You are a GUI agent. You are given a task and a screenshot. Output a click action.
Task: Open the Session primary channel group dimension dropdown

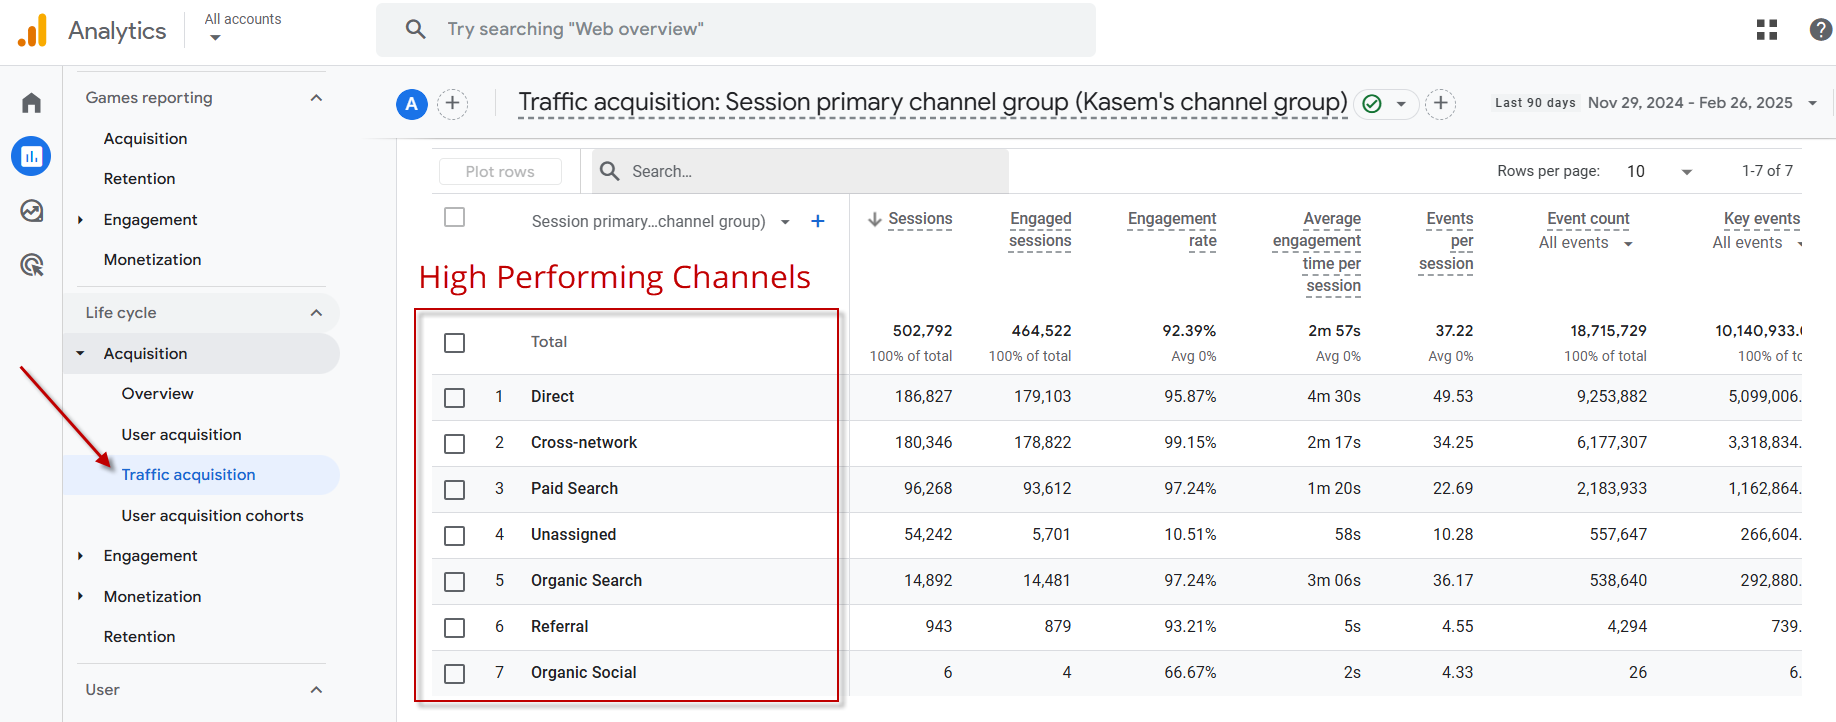click(x=785, y=222)
